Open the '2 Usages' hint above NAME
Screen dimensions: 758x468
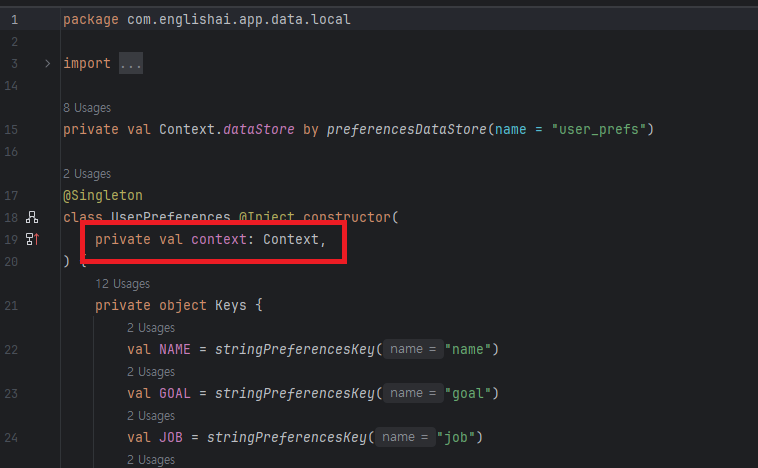[x=151, y=328]
